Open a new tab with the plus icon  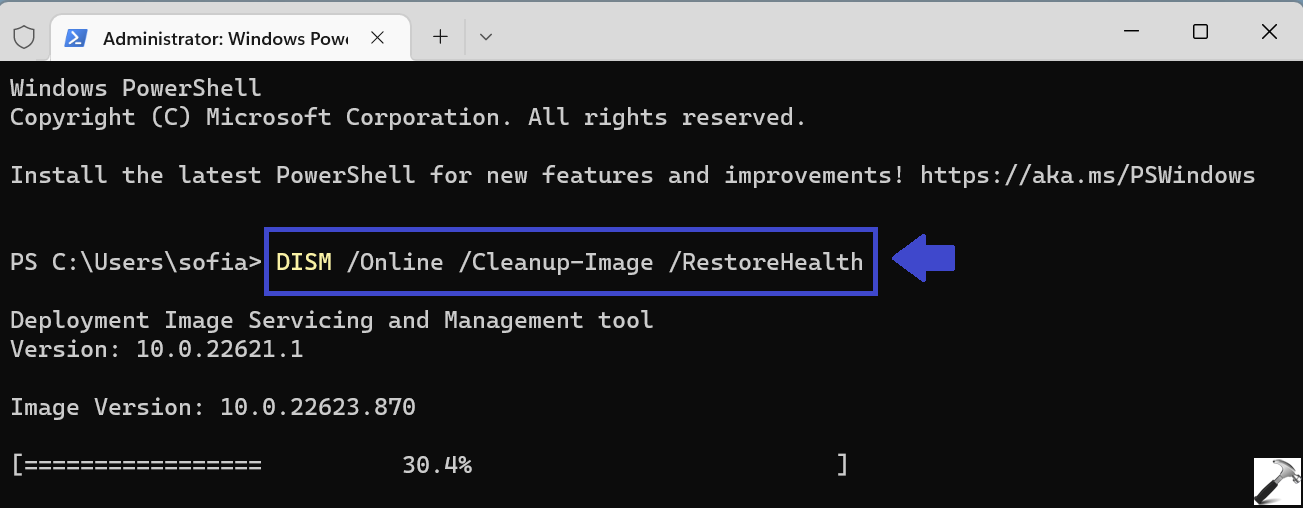pyautogui.click(x=440, y=37)
